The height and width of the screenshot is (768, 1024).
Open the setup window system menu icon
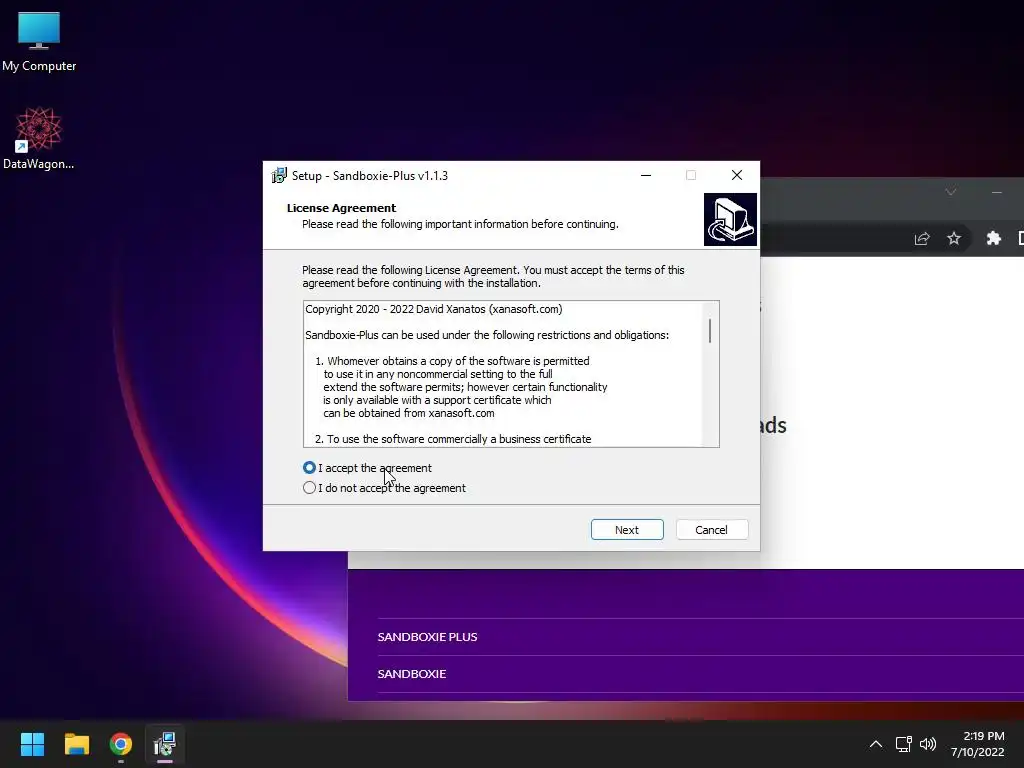pos(279,175)
